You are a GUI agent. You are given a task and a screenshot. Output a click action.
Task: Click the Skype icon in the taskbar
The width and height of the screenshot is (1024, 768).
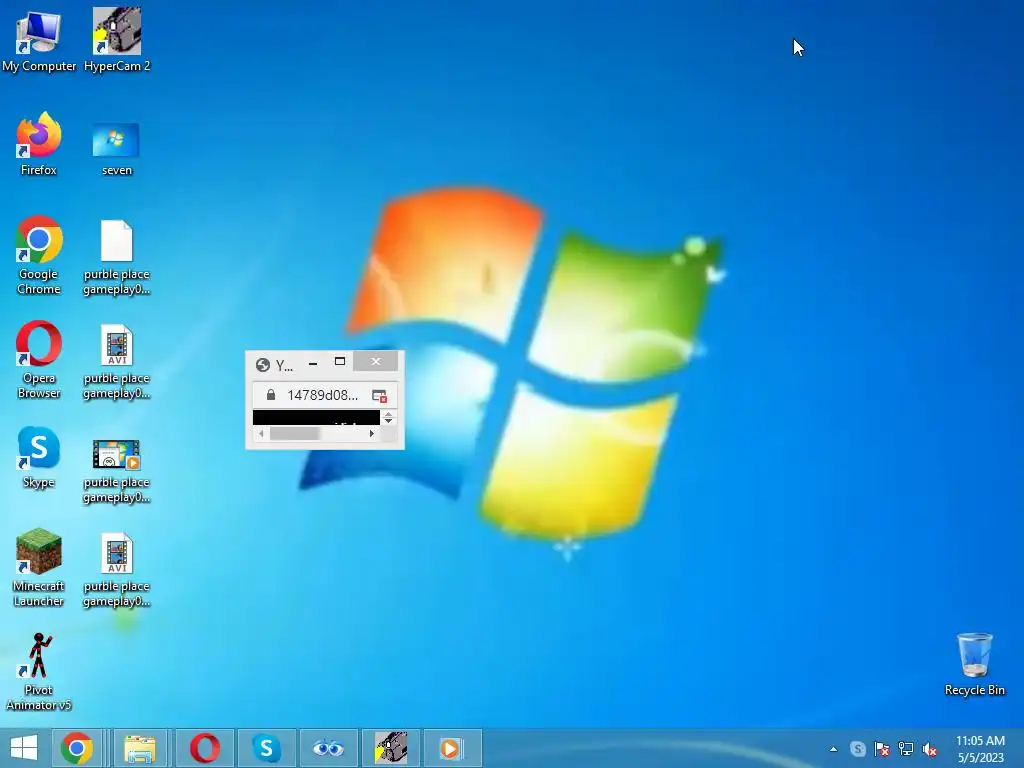[x=266, y=748]
